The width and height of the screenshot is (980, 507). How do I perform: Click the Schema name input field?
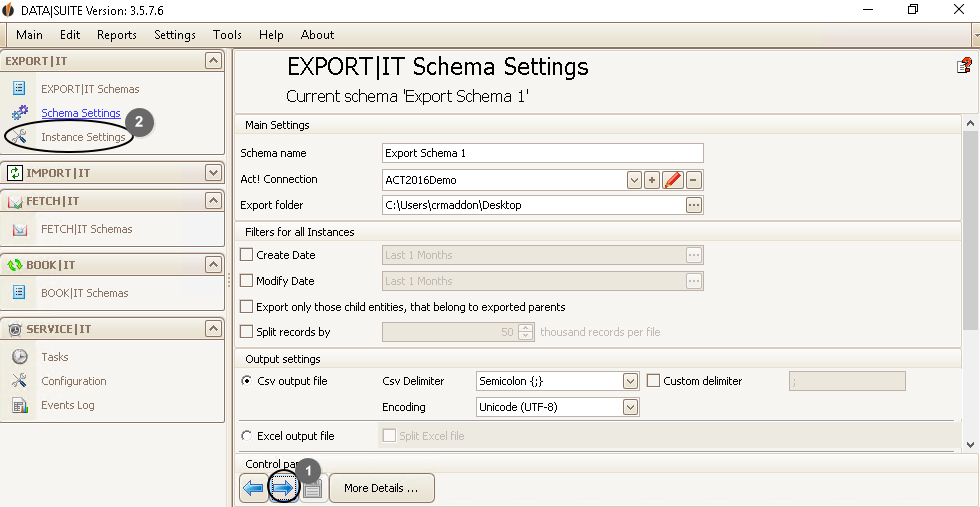point(542,153)
